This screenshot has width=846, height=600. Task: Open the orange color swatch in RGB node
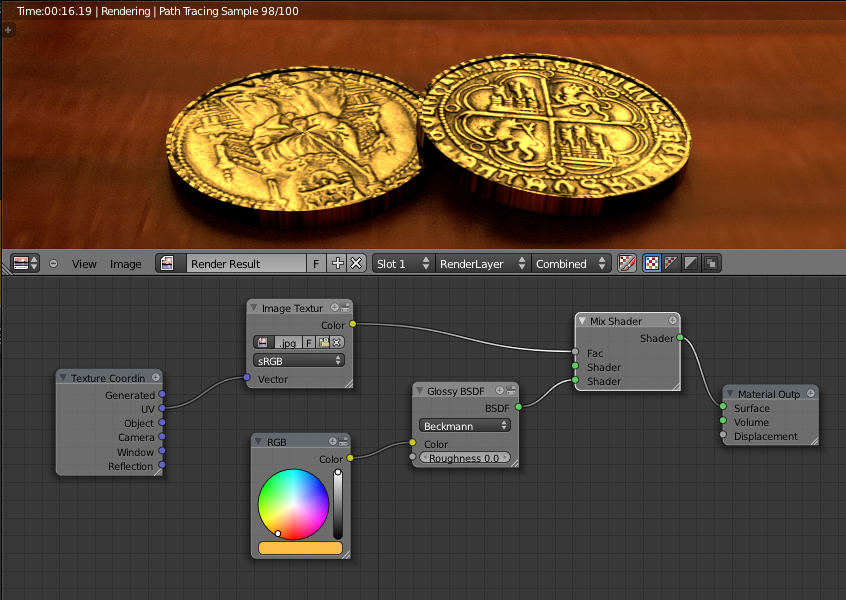coord(301,548)
